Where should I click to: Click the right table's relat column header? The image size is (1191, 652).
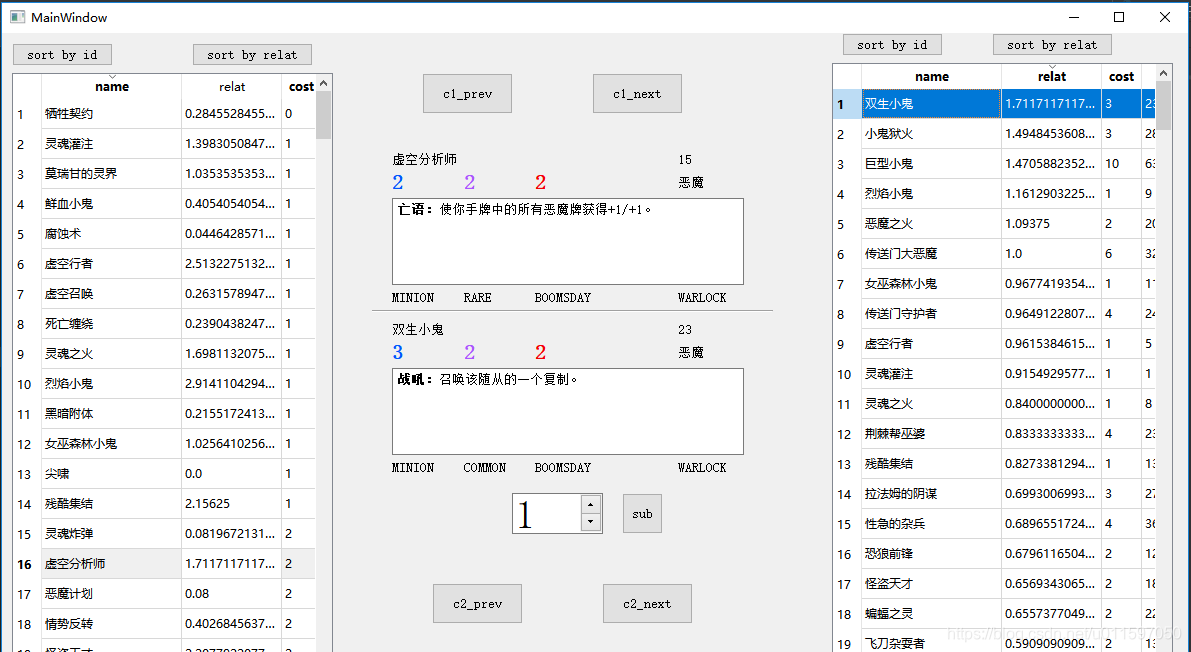(1051, 76)
